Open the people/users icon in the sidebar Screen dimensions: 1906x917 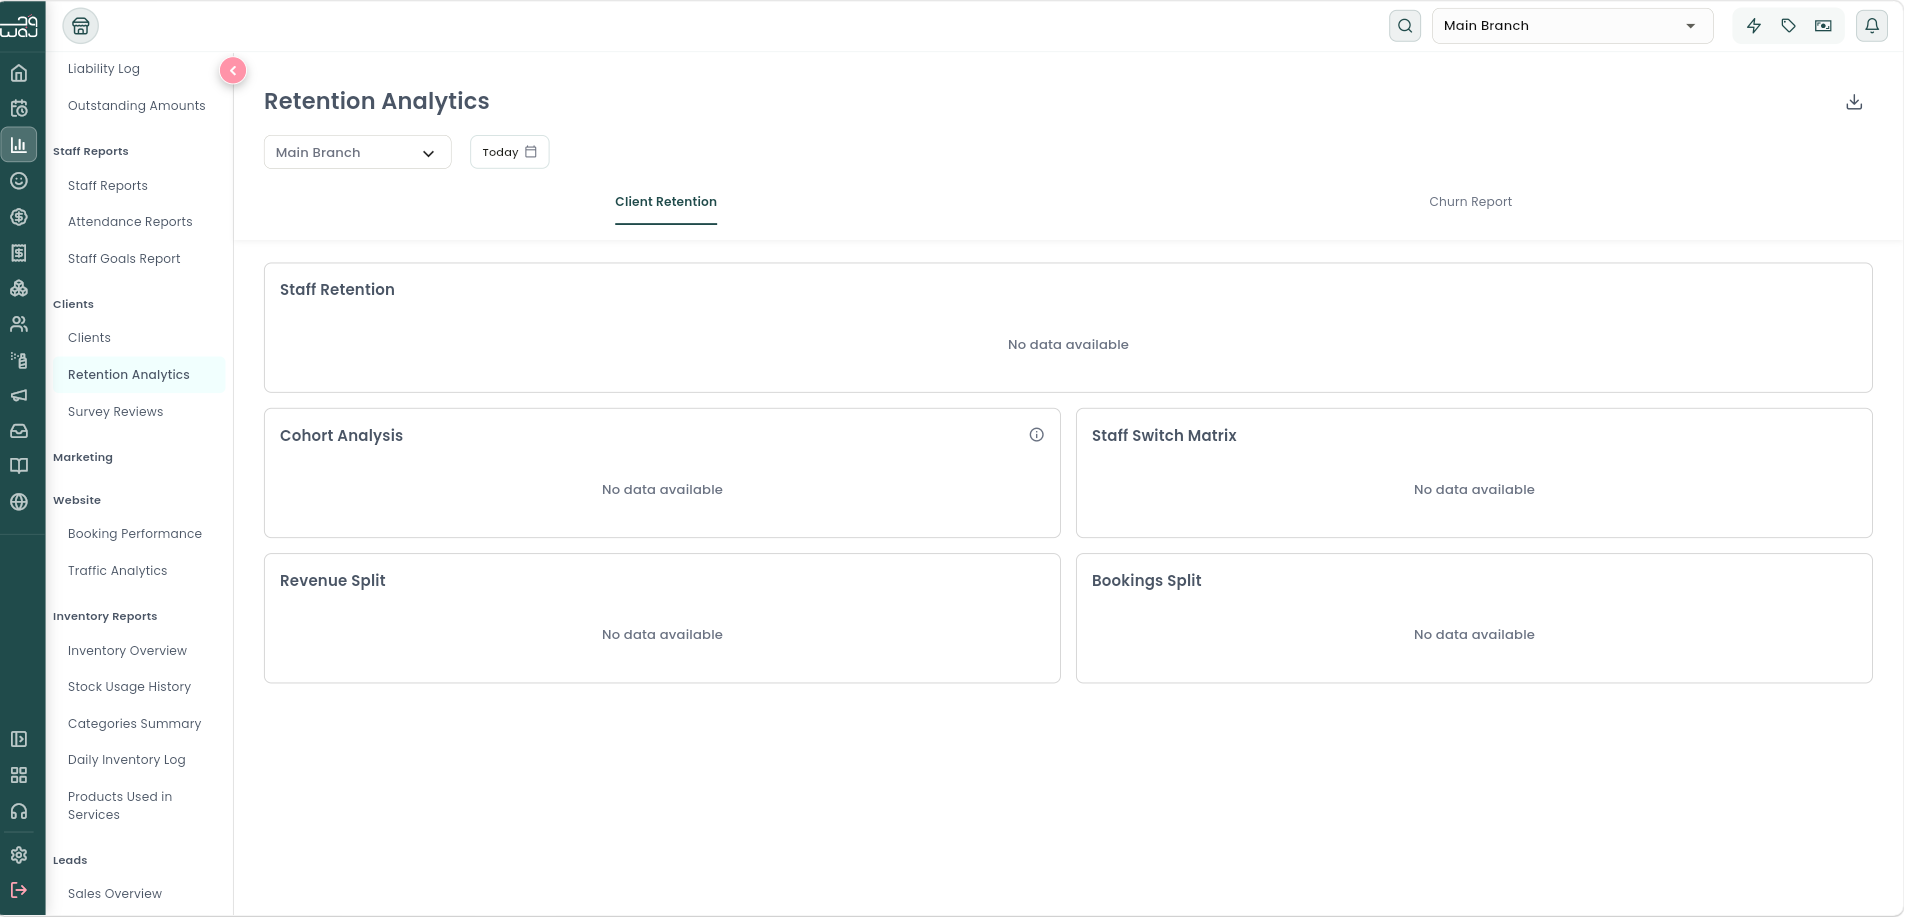[x=19, y=324]
